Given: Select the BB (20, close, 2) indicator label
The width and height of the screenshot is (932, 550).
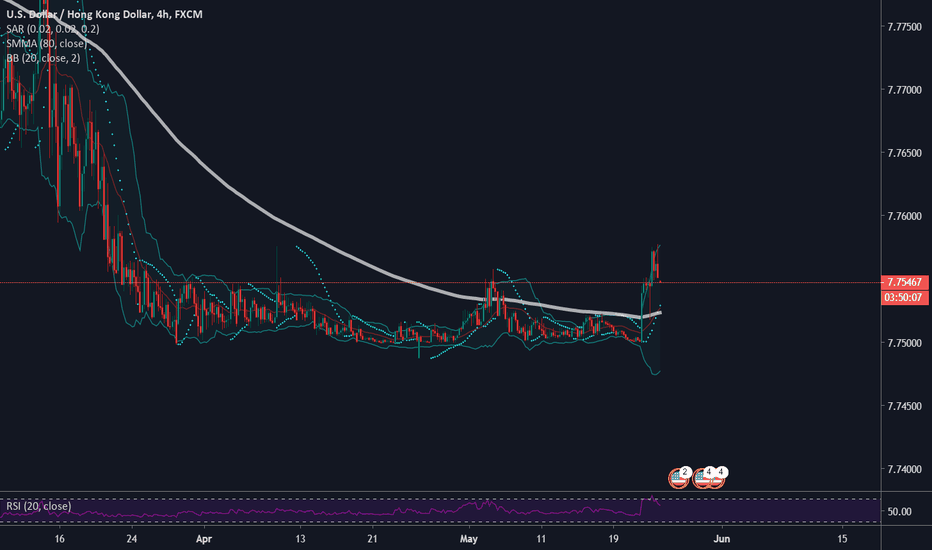Looking at the screenshot, I should tap(43, 58).
